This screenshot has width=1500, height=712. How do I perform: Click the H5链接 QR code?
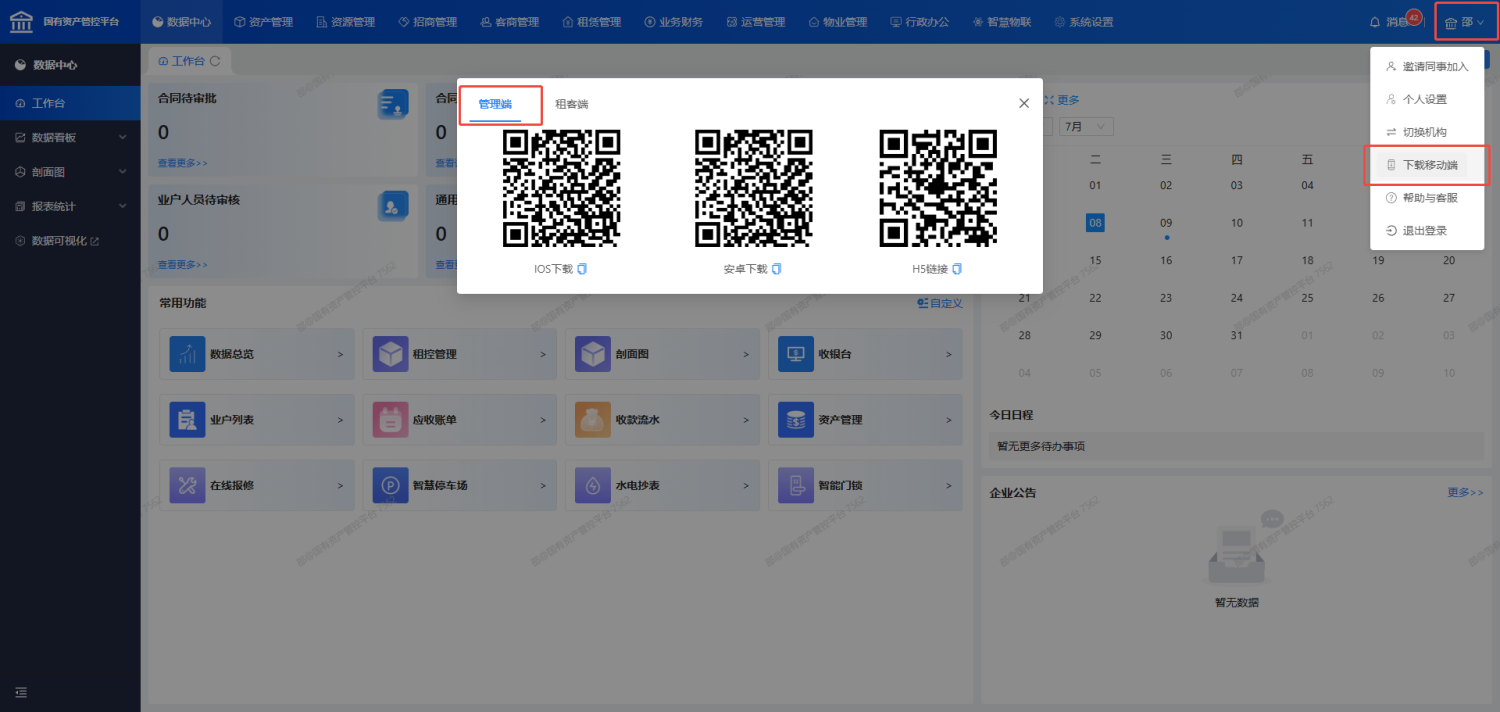(x=938, y=188)
